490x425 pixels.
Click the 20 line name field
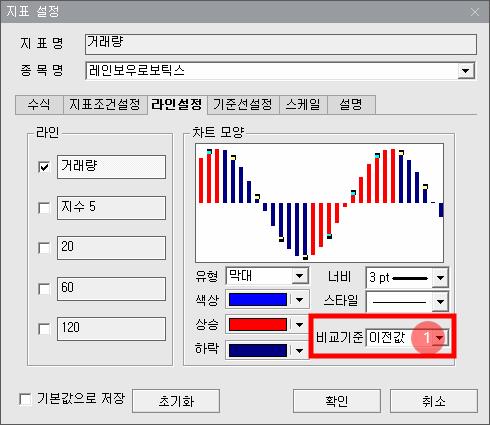[x=111, y=248]
